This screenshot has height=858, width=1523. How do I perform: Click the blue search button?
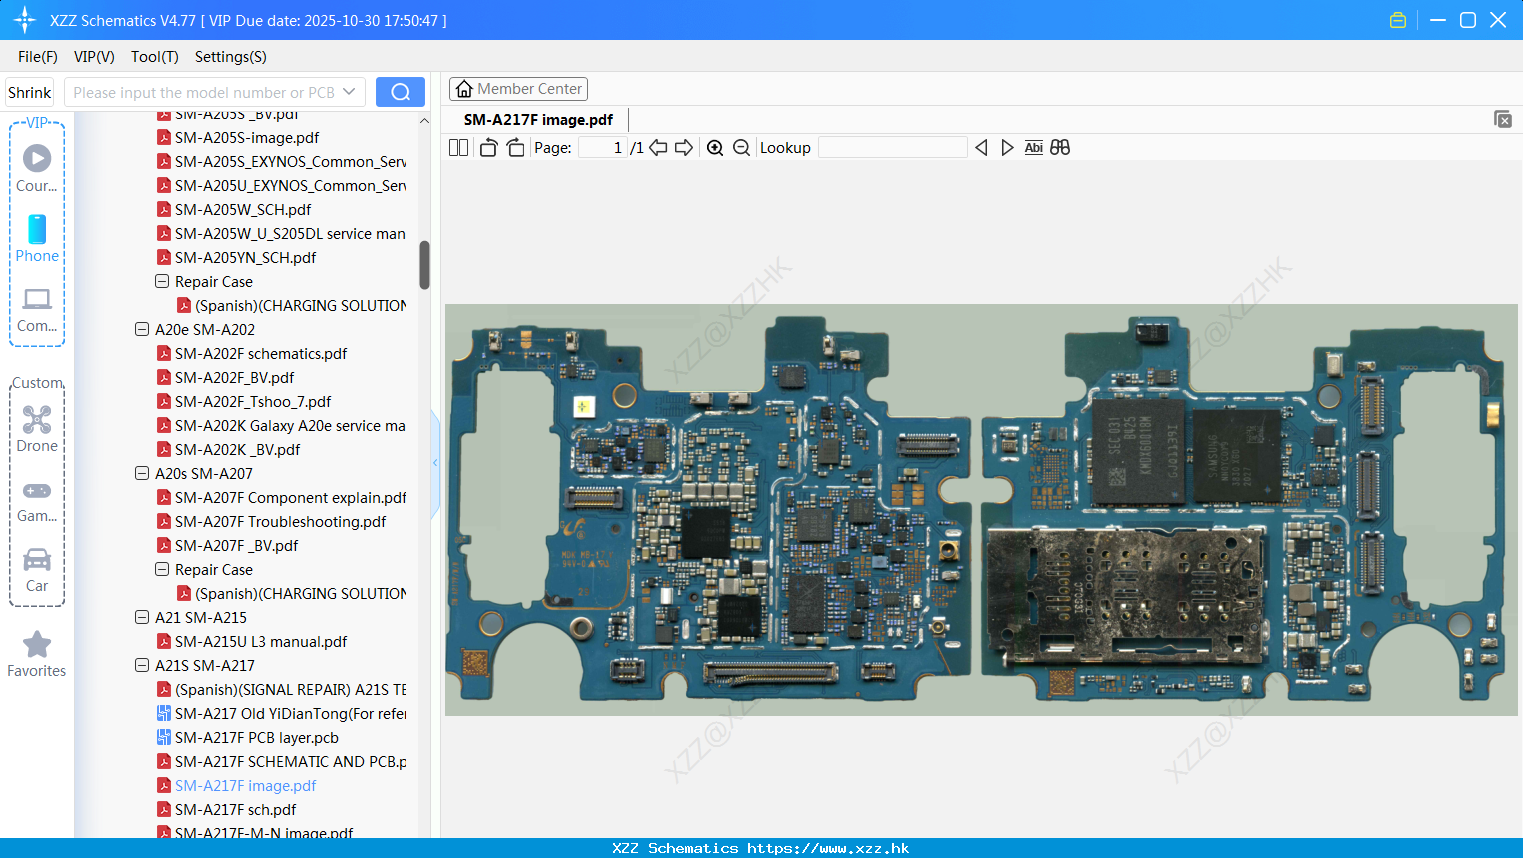[x=400, y=92]
